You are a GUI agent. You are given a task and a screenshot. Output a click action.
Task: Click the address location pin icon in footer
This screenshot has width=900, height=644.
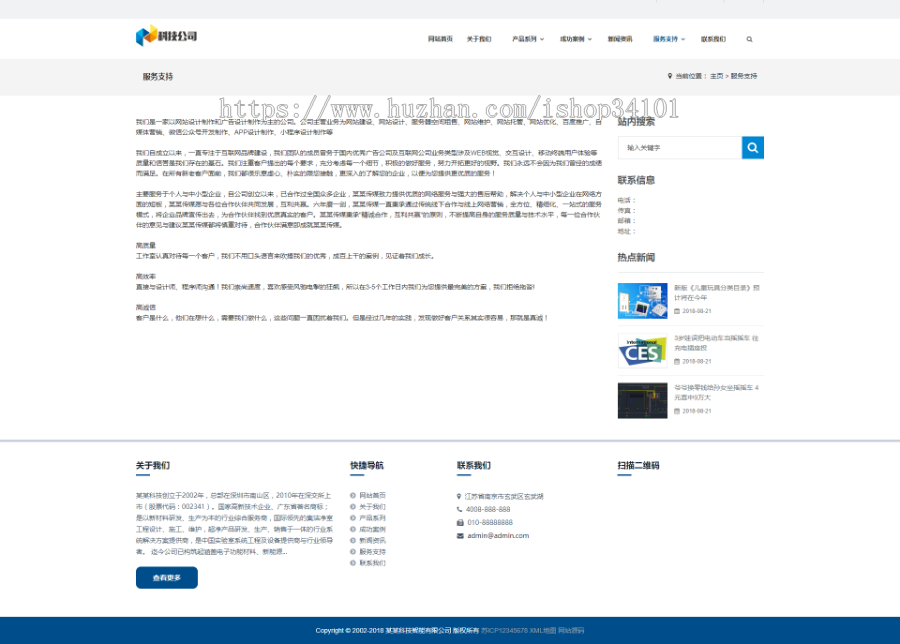pos(459,497)
